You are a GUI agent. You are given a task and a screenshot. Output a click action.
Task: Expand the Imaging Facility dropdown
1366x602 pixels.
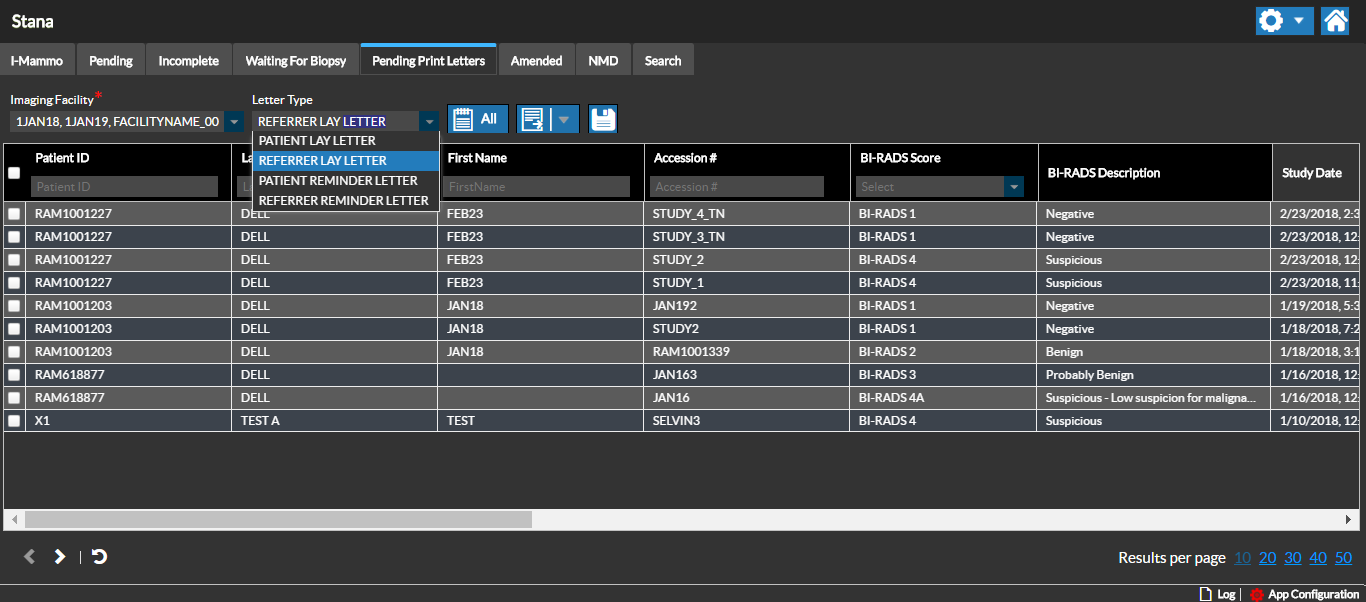(x=234, y=122)
